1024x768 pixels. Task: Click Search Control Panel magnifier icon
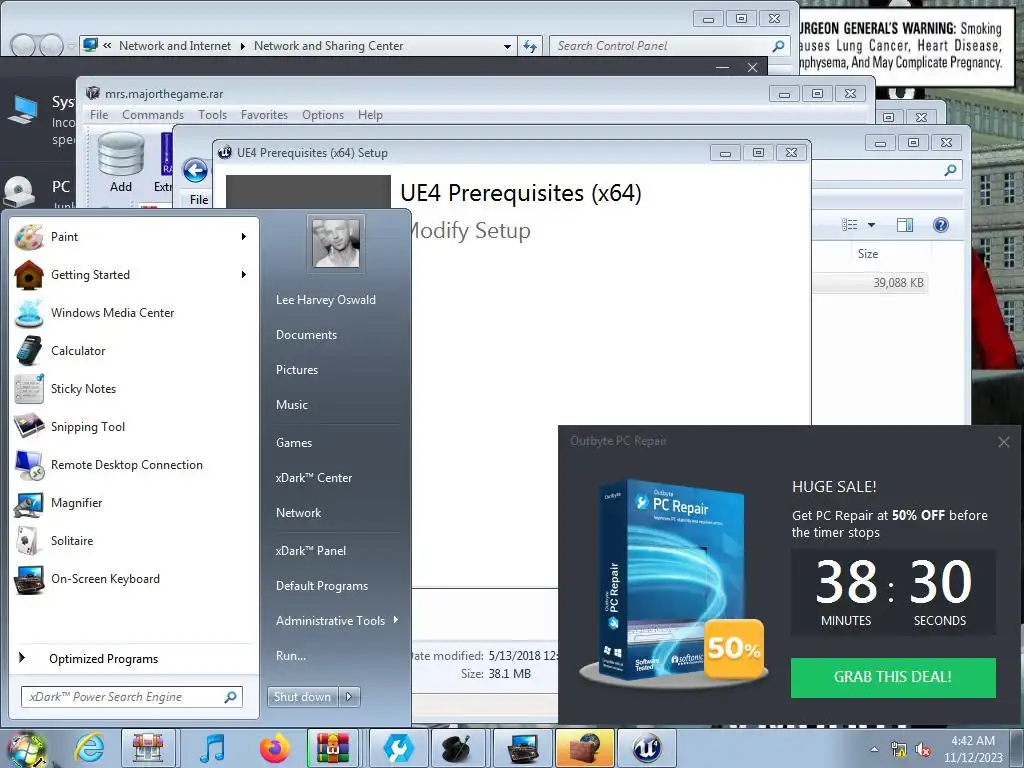[778, 46]
